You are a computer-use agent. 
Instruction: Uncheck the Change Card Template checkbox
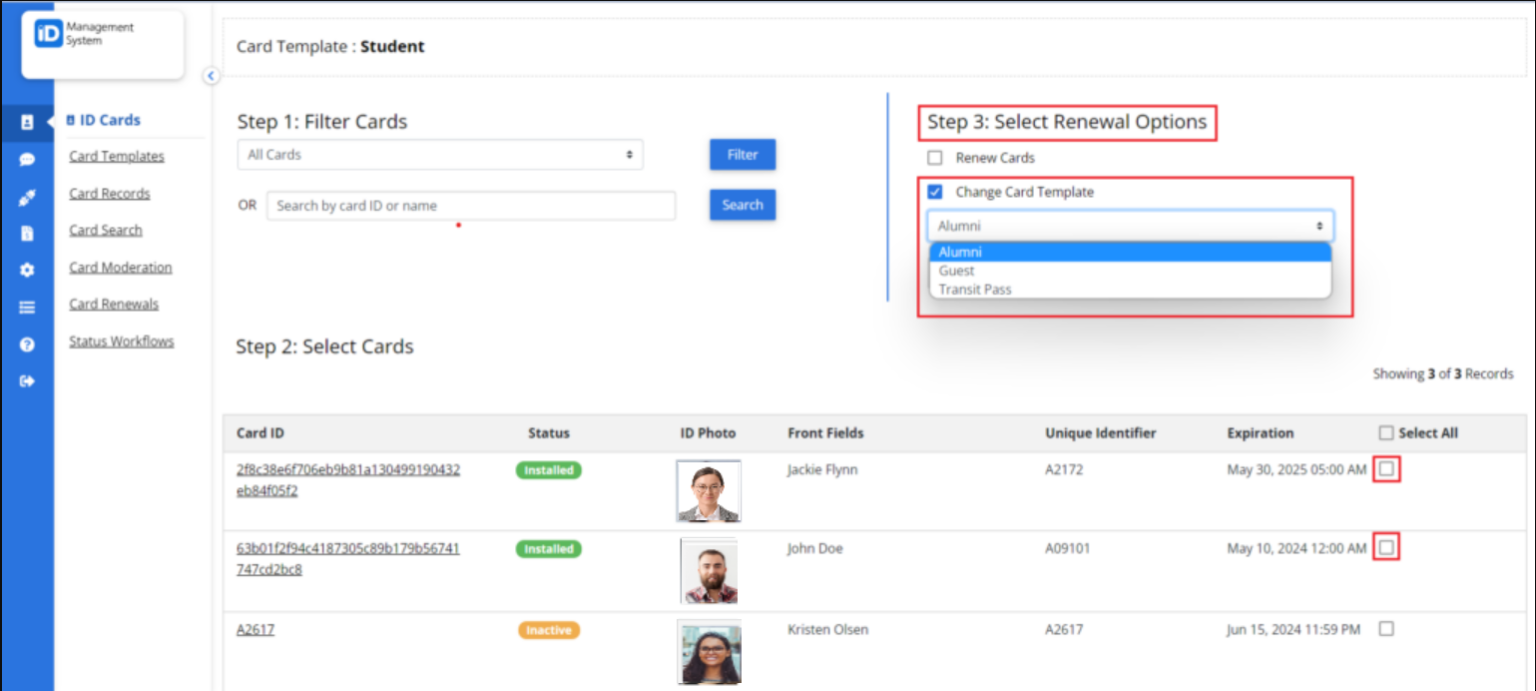coord(935,191)
